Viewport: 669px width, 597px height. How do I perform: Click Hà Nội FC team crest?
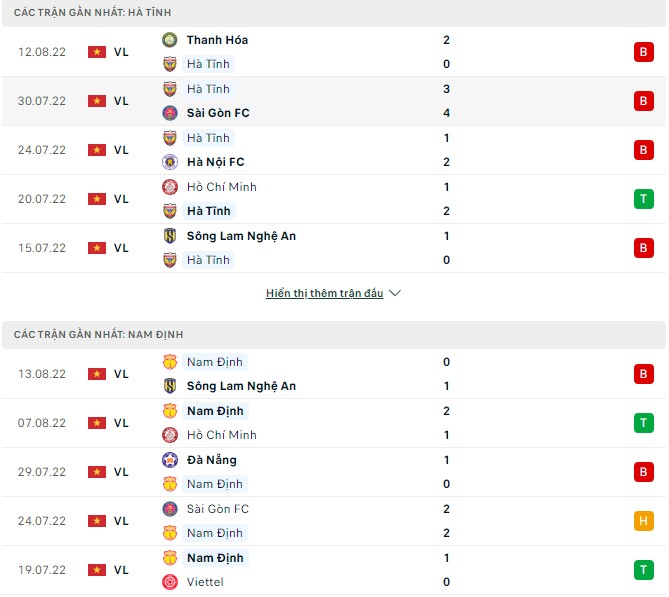click(x=169, y=162)
